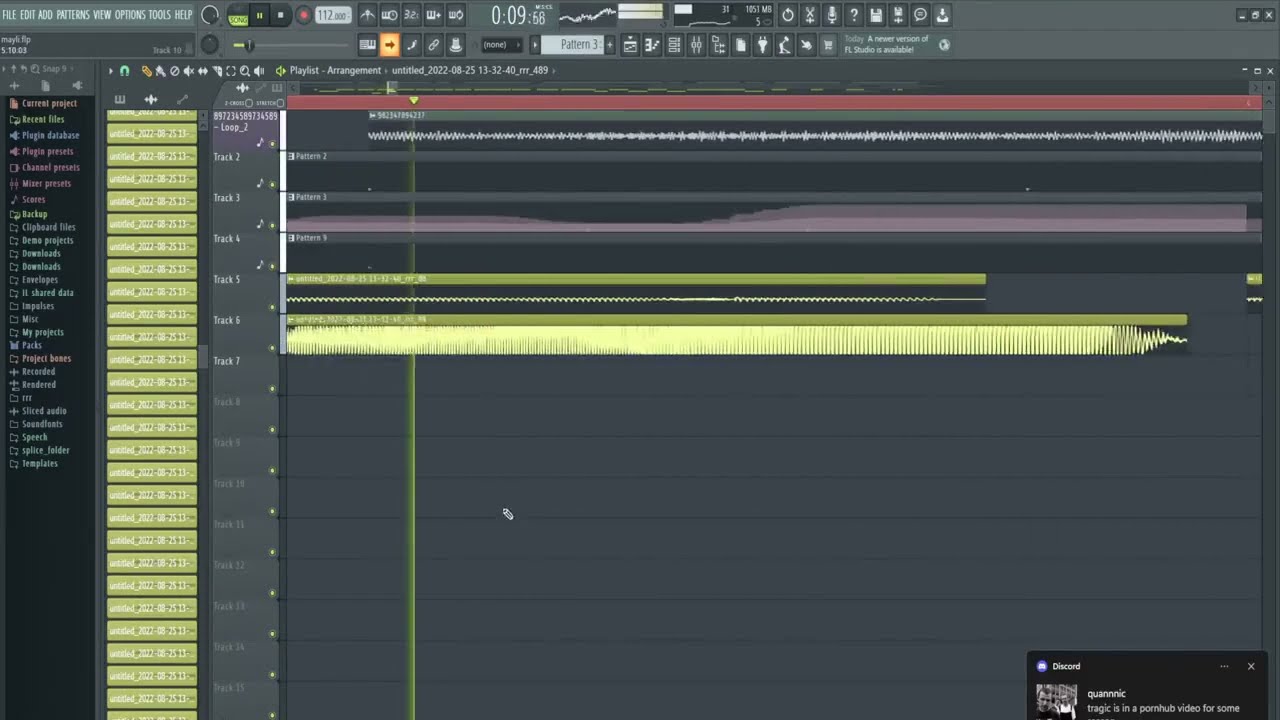Toggle overdub blend recording icon
The width and height of the screenshot is (1280, 720).
click(x=433, y=15)
